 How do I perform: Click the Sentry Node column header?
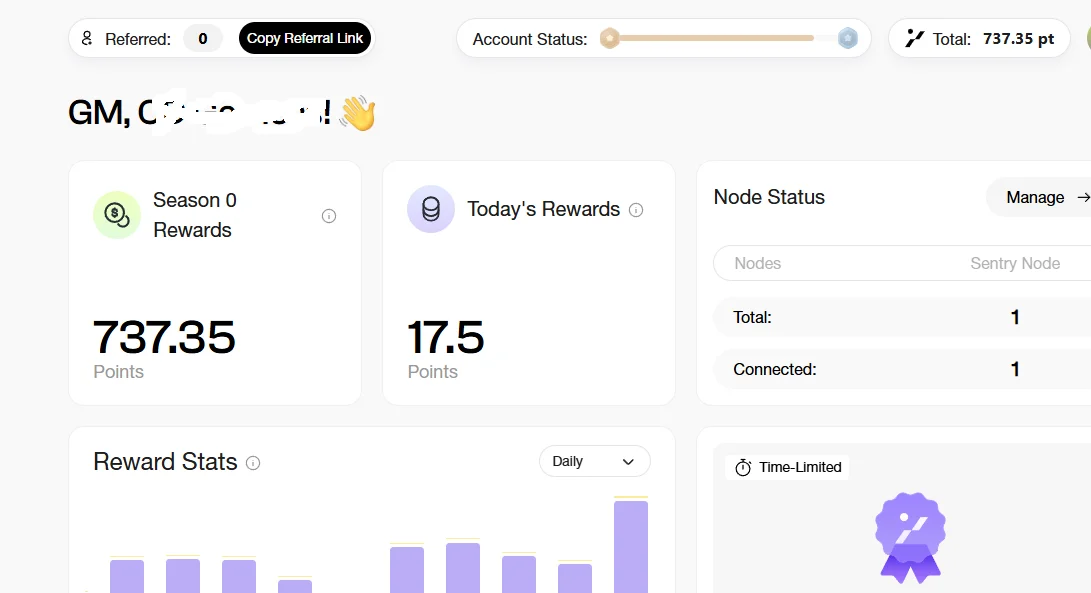[x=1015, y=263]
